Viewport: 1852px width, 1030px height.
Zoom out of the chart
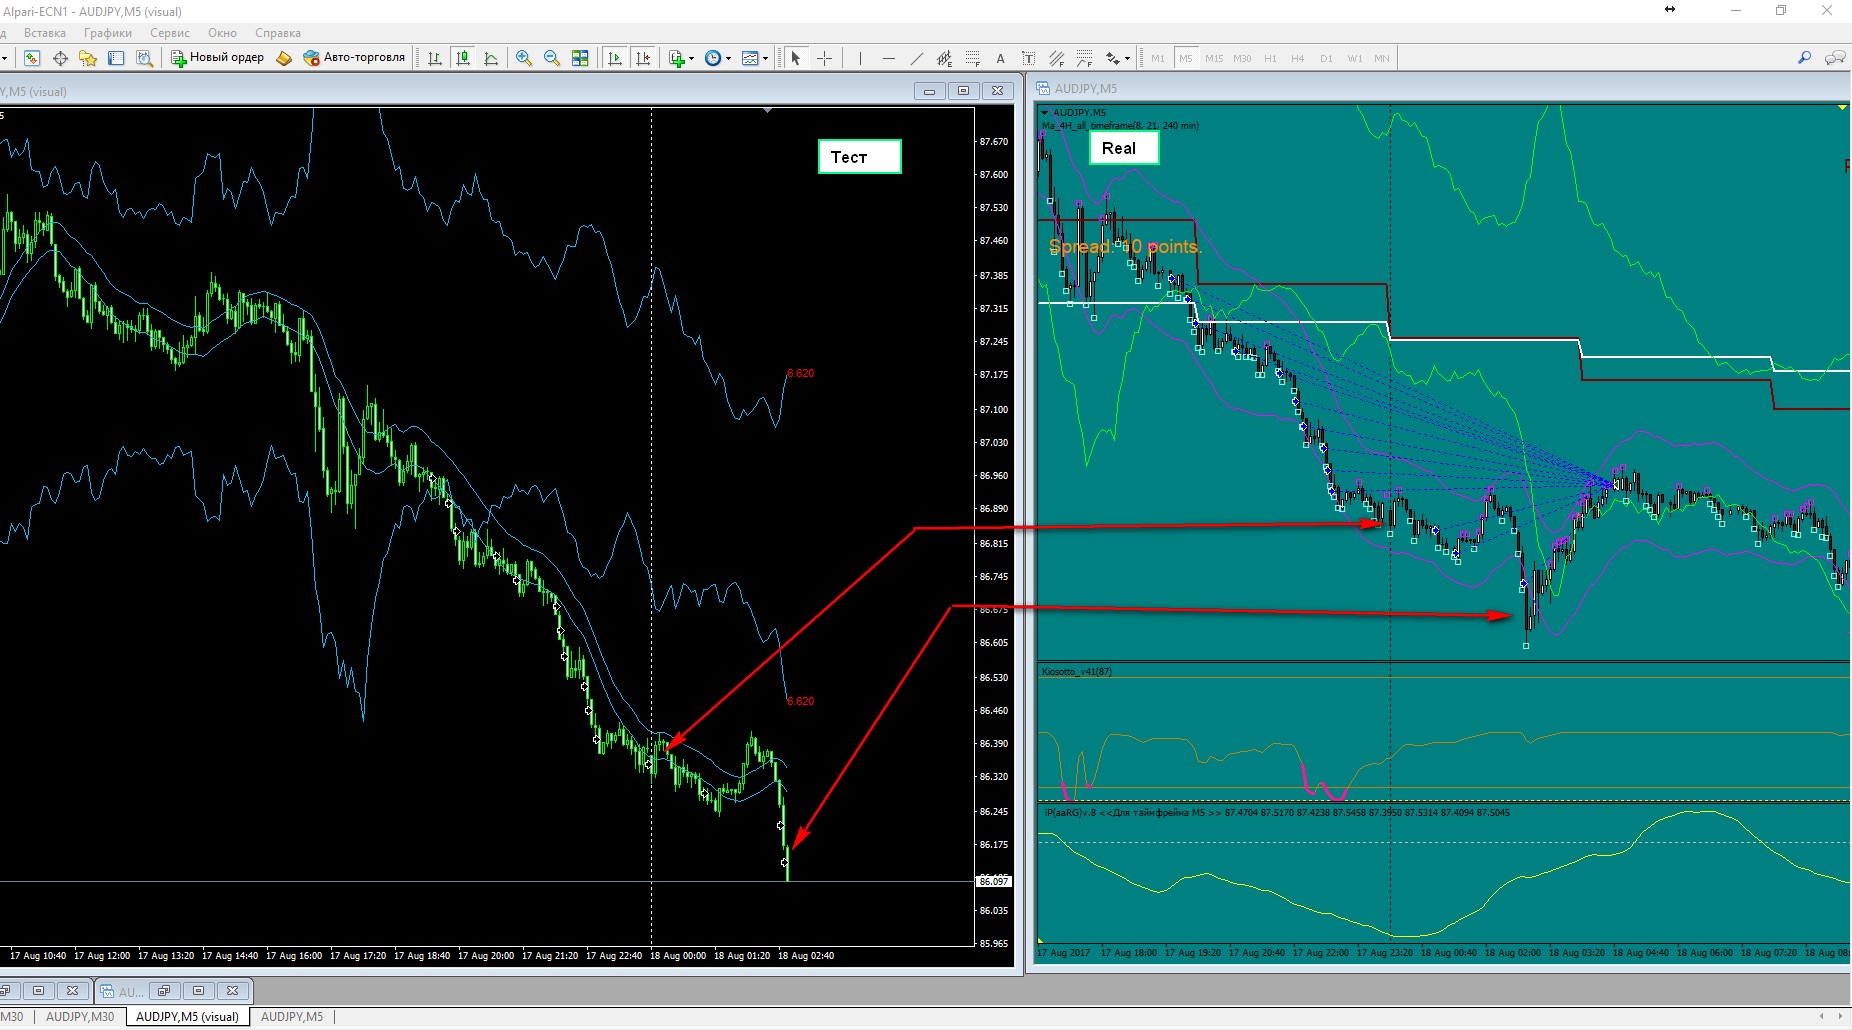[x=551, y=58]
